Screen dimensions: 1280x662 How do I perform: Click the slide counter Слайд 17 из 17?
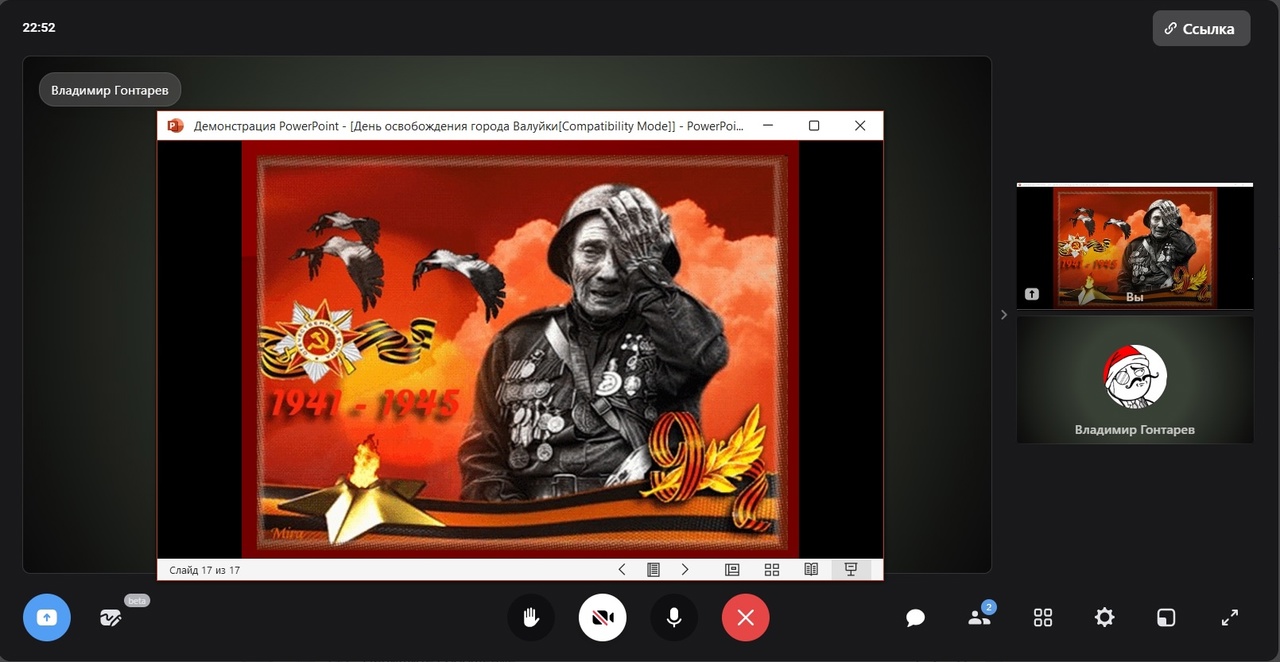tap(205, 570)
